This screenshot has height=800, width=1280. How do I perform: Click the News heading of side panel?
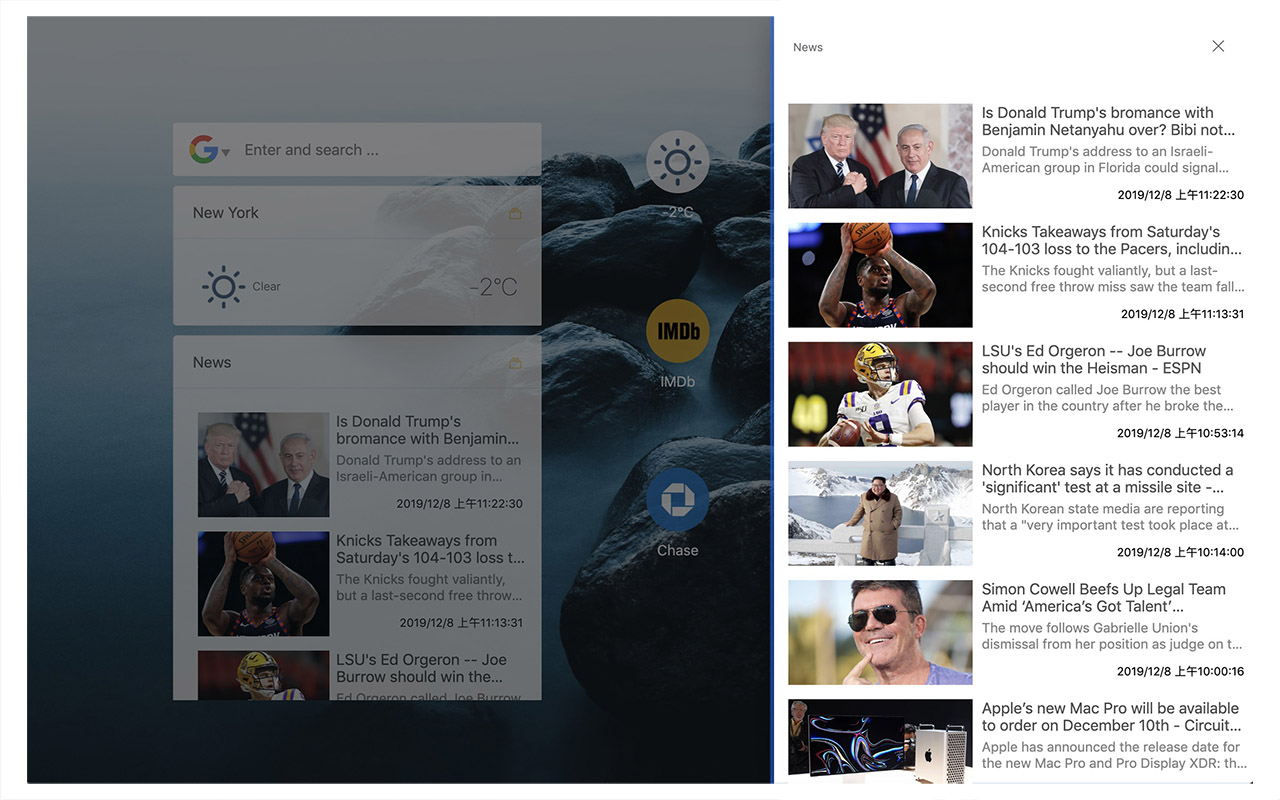808,47
